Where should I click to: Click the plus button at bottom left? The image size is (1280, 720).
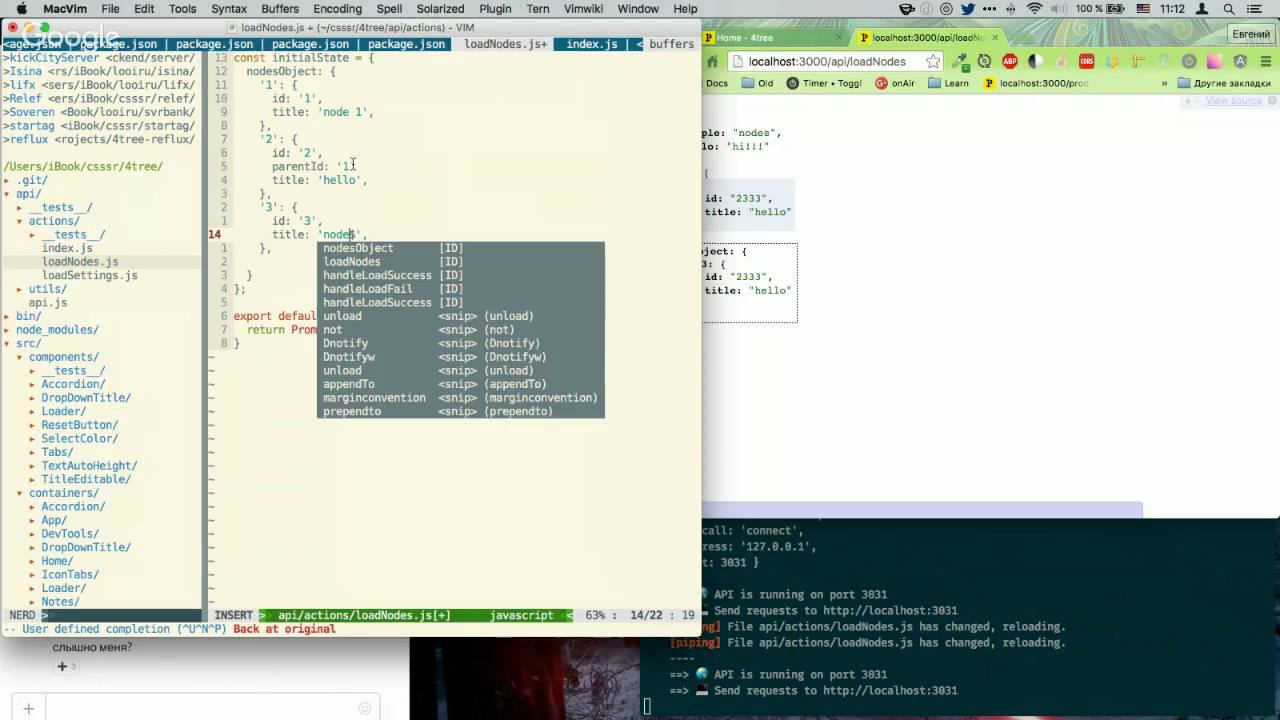click(28, 708)
